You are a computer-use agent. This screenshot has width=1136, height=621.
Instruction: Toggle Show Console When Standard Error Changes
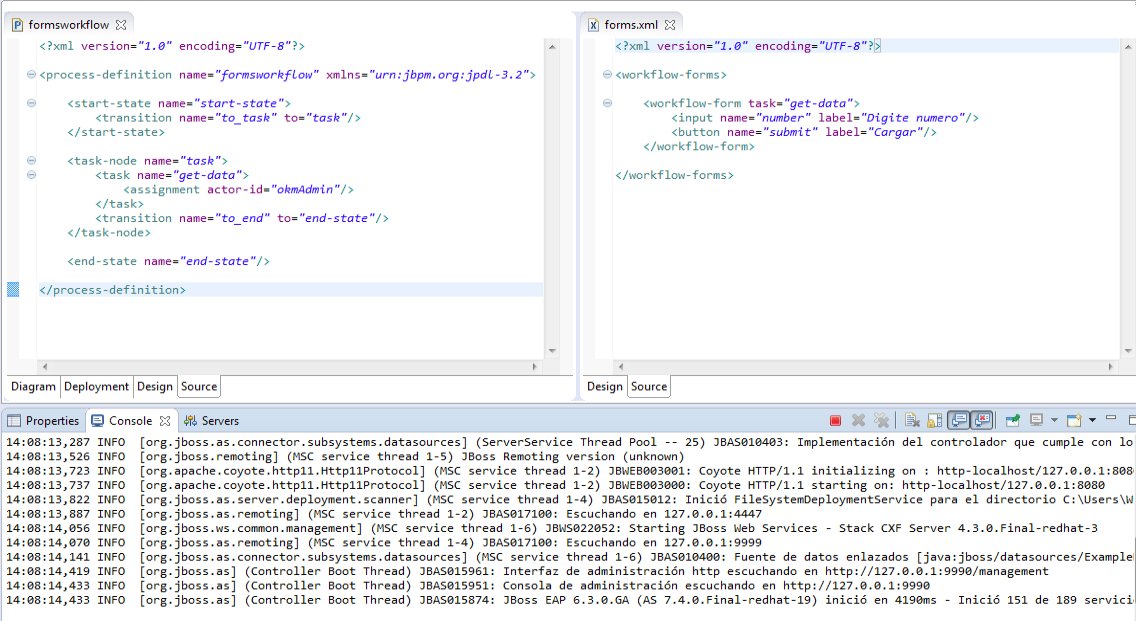pos(980,420)
